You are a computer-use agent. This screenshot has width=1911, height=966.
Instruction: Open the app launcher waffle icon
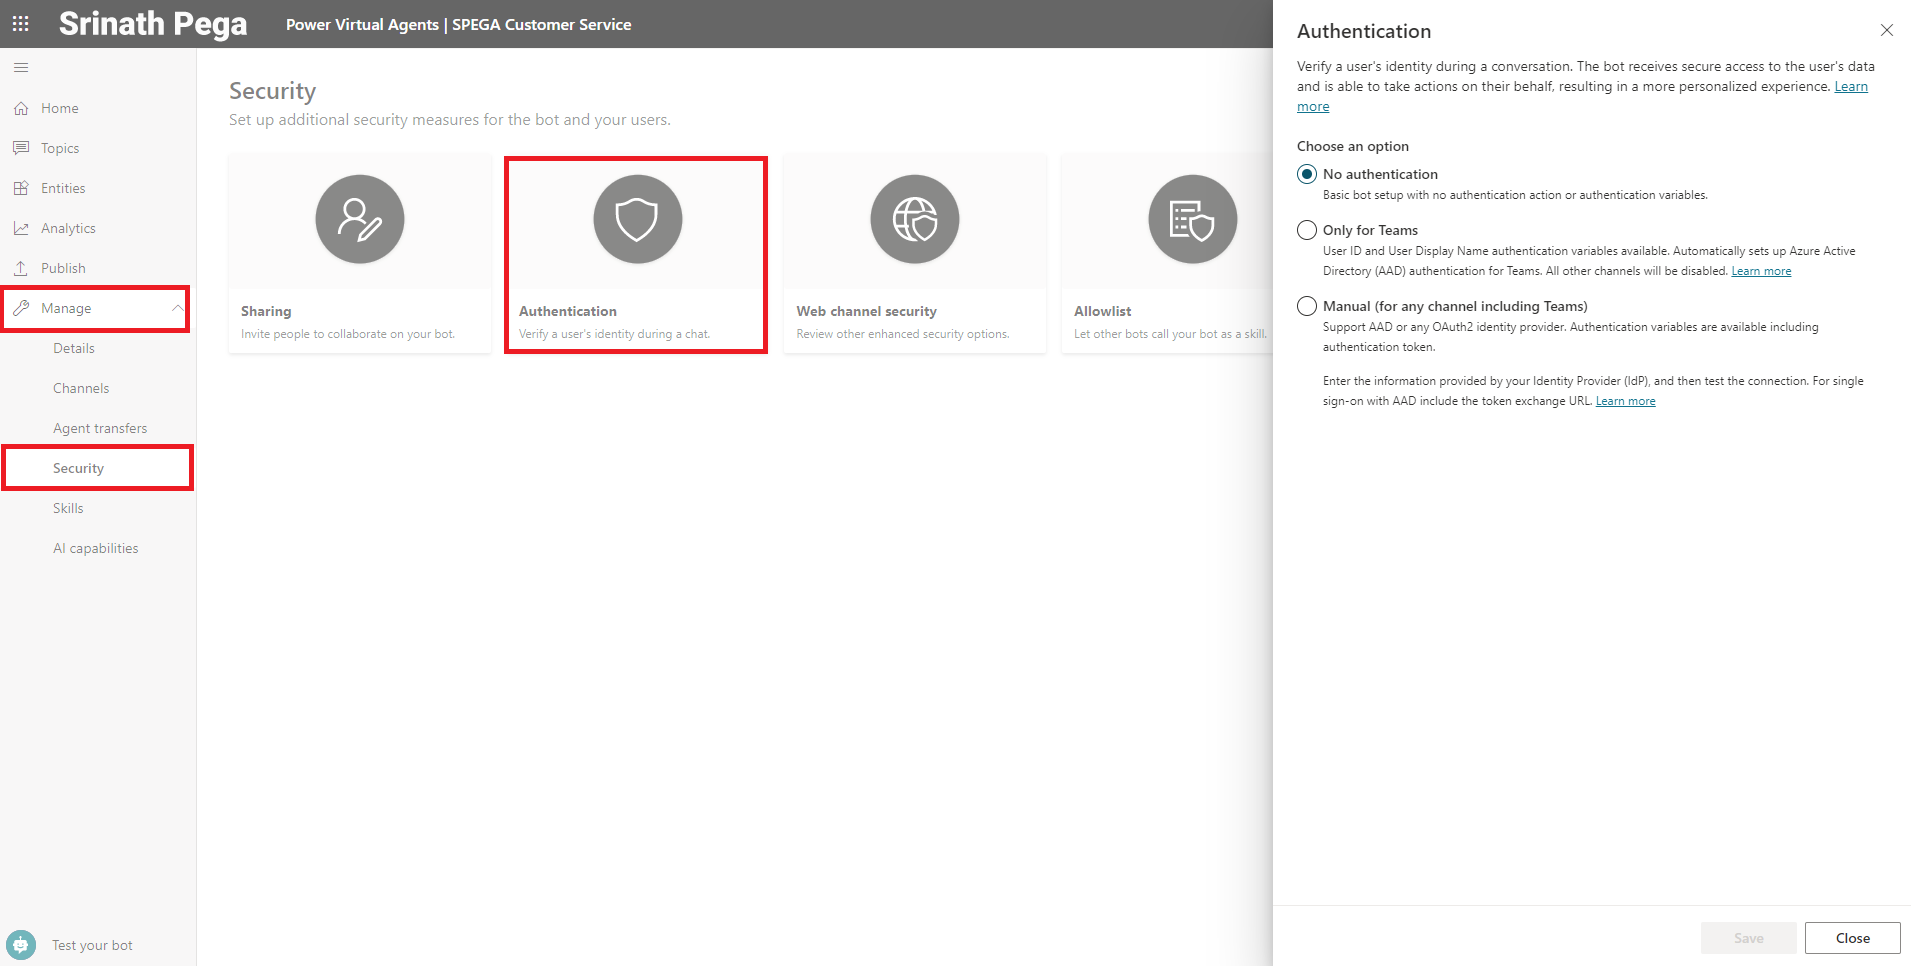coord(20,24)
